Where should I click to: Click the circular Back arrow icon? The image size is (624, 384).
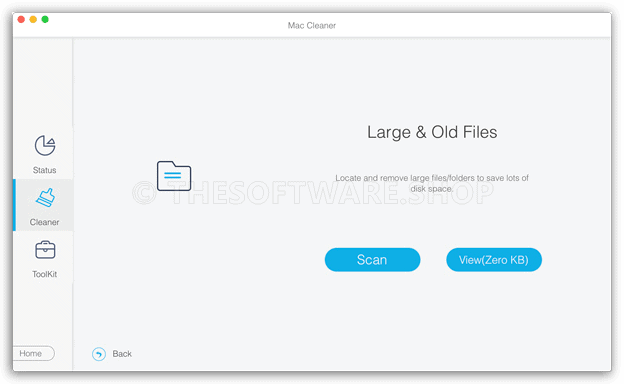[99, 354]
